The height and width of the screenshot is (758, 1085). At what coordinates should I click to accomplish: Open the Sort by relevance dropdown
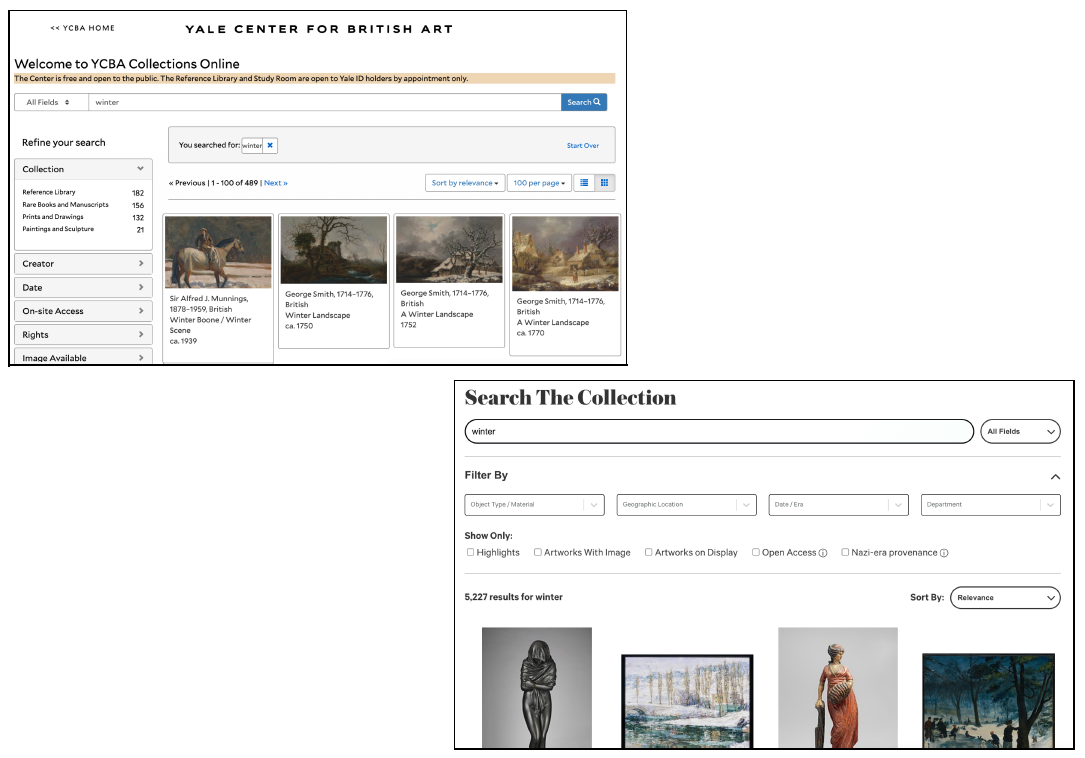coord(465,183)
